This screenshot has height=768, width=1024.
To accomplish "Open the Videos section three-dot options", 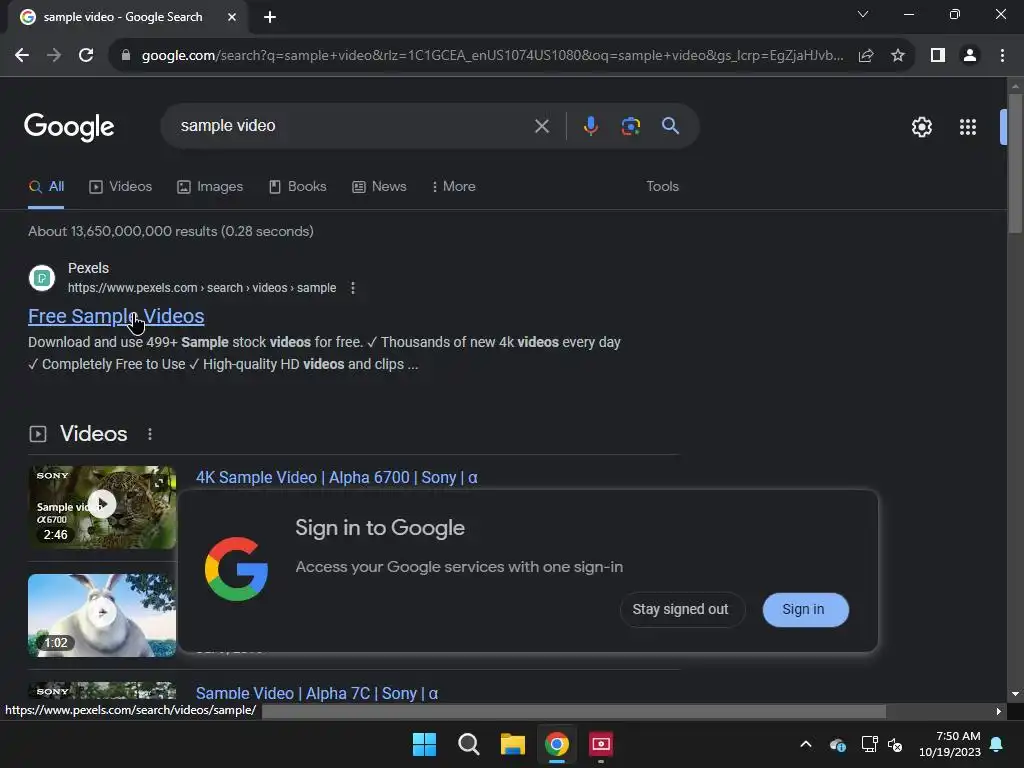I will coord(150,434).
